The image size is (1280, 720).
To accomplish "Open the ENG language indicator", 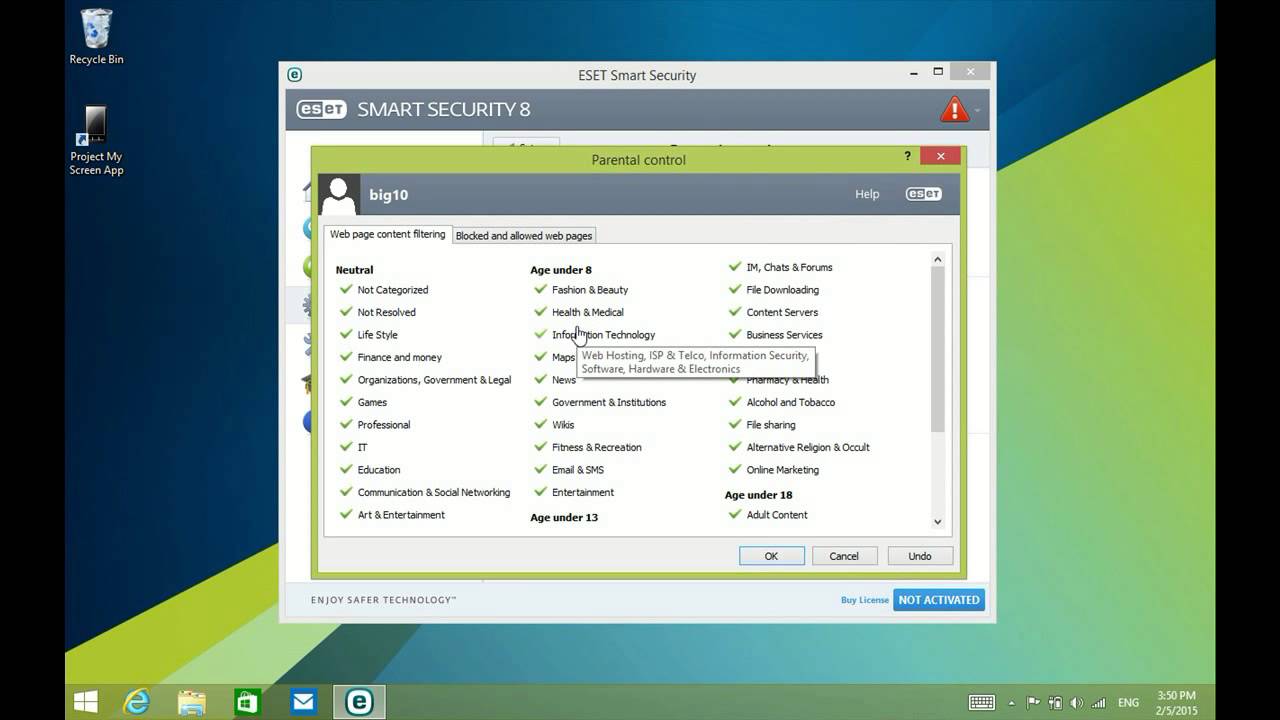I will click(x=1128, y=703).
